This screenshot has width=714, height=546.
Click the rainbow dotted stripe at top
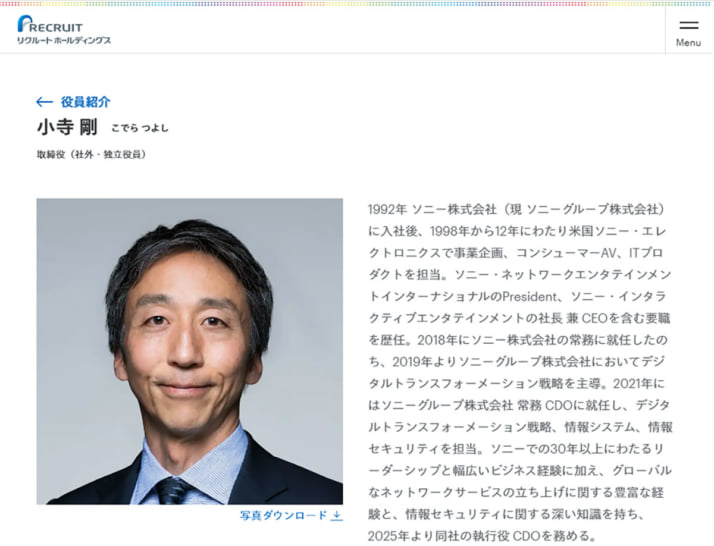coord(357,3)
